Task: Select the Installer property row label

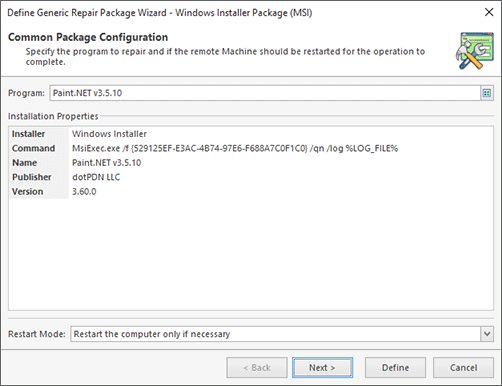Action: 28,134
